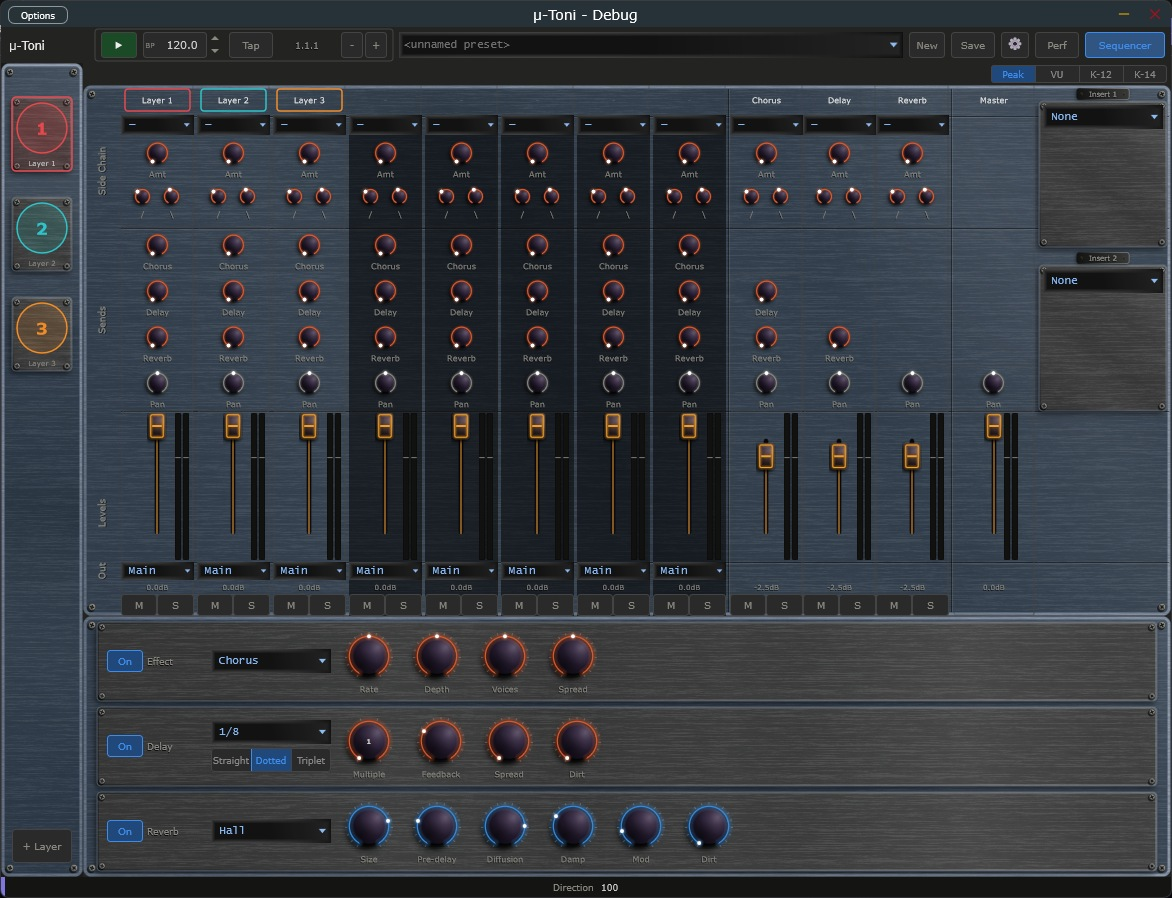Click the Master channel Pan knob

[993, 383]
